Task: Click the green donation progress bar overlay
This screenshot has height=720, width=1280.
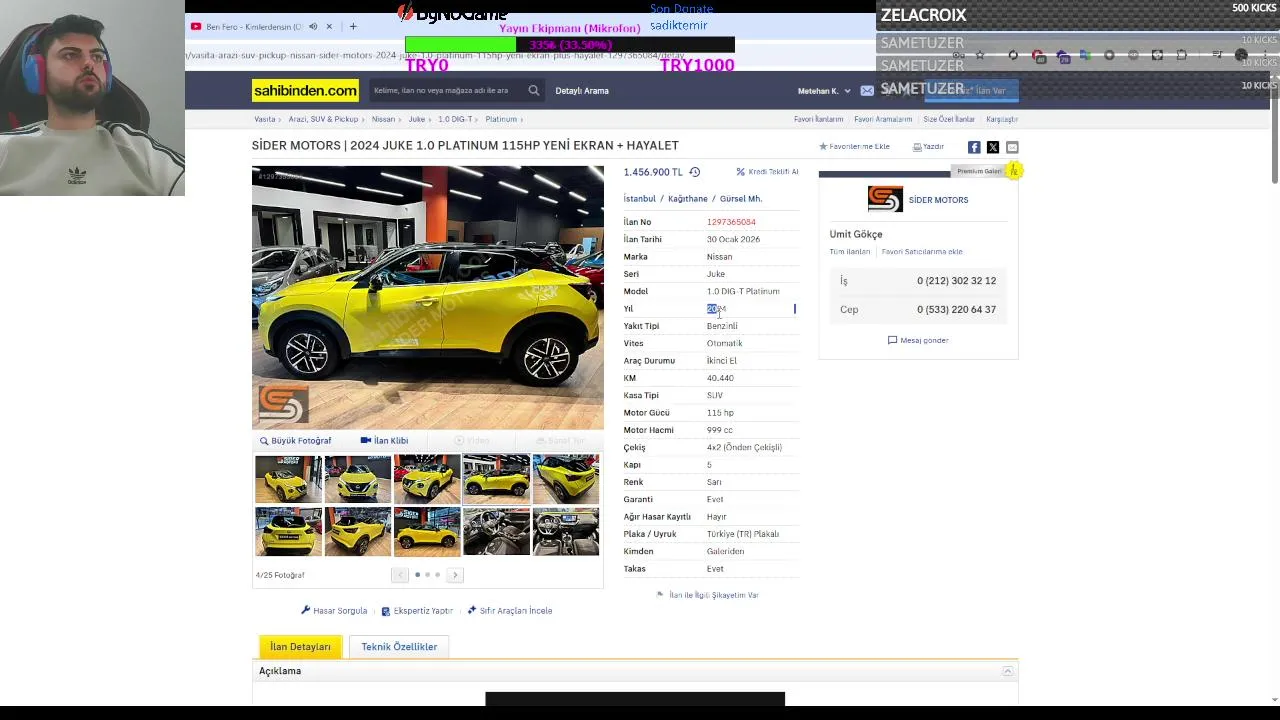Action: 461,45
